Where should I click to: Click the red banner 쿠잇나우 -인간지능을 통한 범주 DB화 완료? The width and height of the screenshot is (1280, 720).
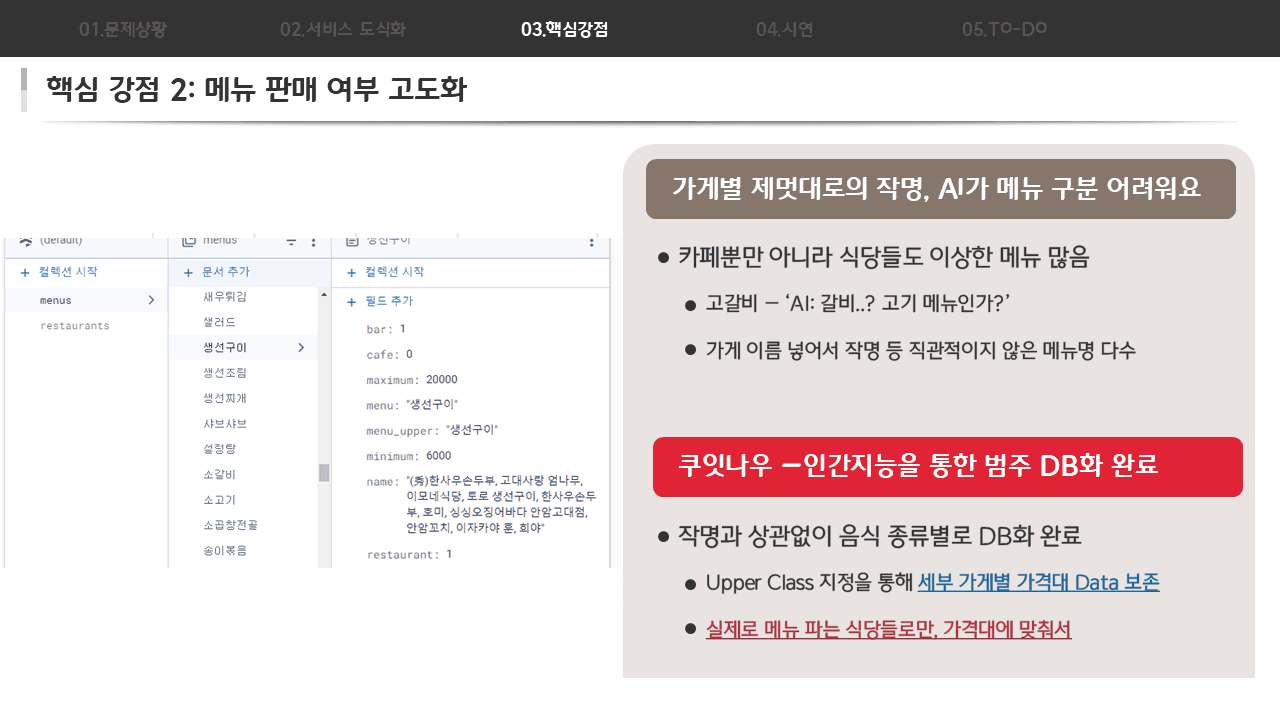coord(948,467)
